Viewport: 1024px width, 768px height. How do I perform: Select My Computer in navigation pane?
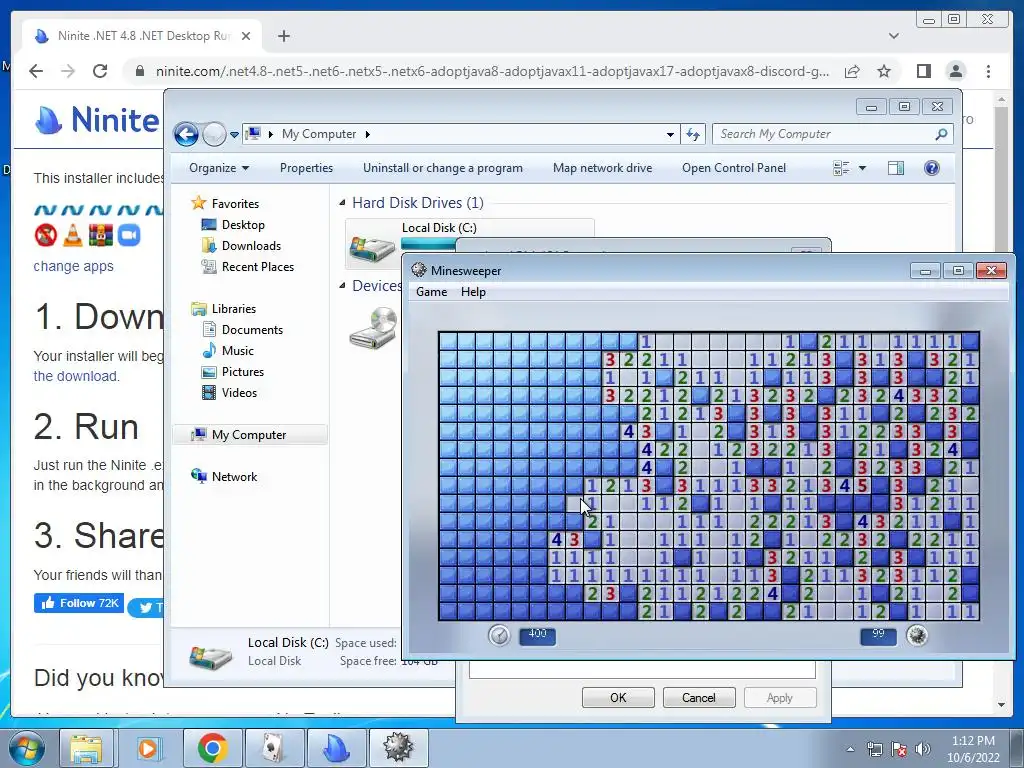point(249,435)
